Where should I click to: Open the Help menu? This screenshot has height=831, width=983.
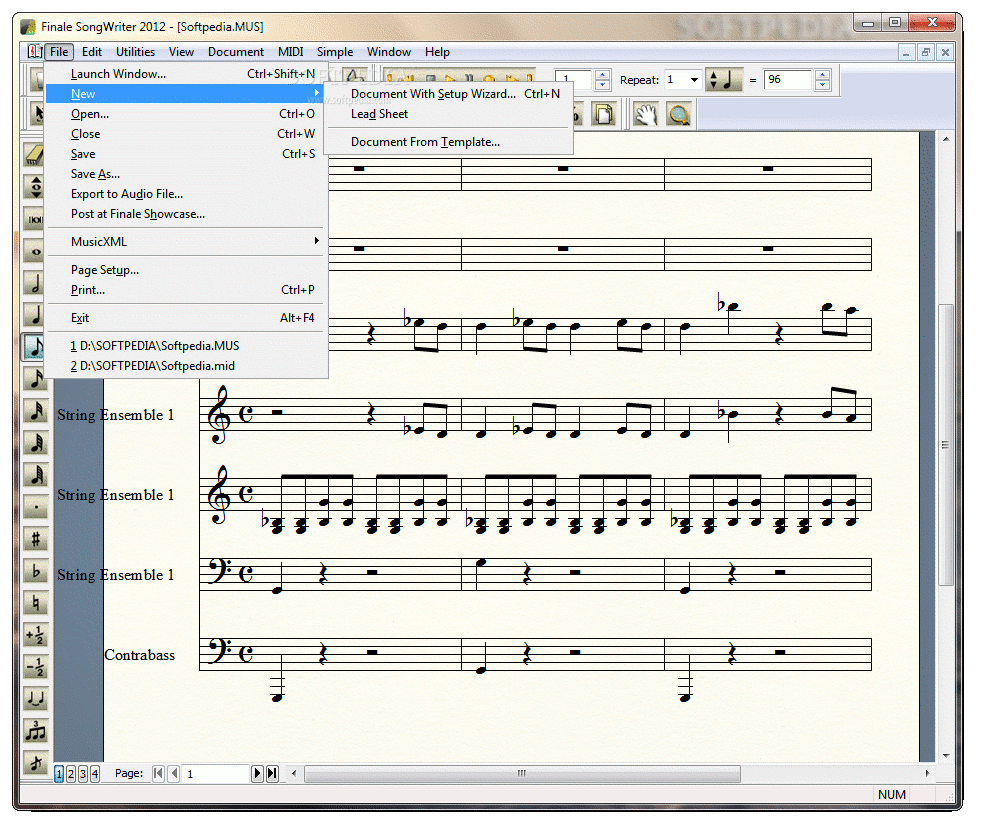coord(437,51)
